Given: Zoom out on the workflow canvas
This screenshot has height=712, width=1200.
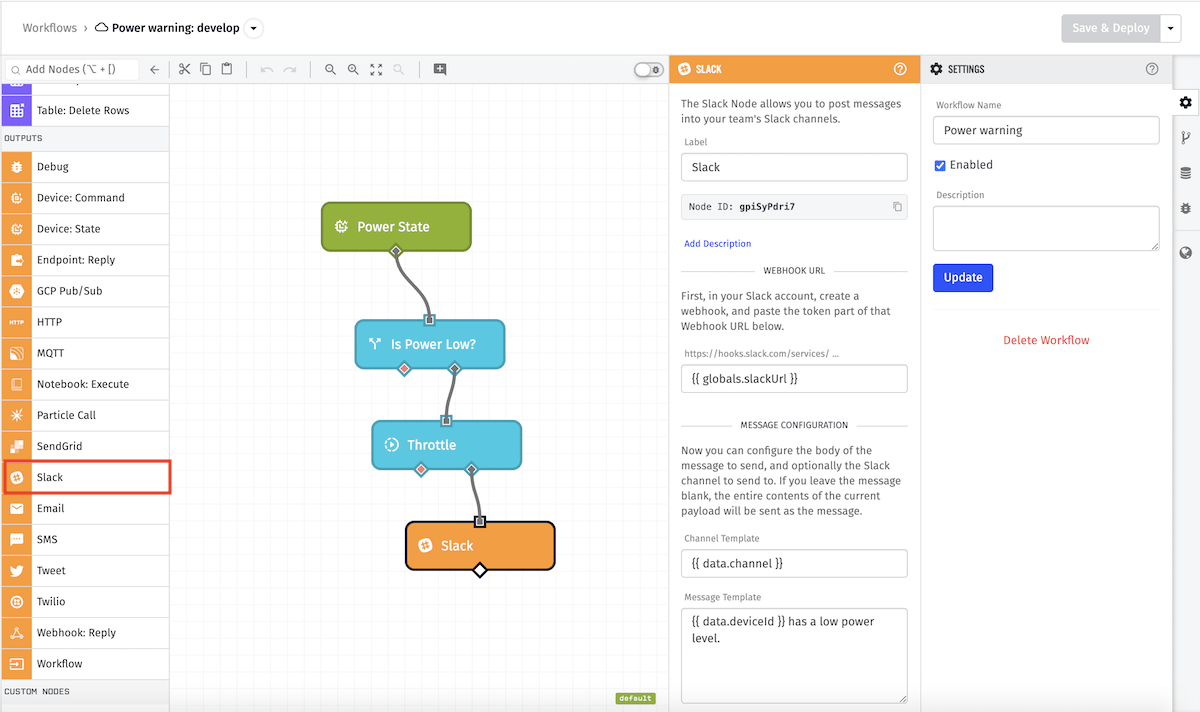Looking at the screenshot, I should coord(330,70).
